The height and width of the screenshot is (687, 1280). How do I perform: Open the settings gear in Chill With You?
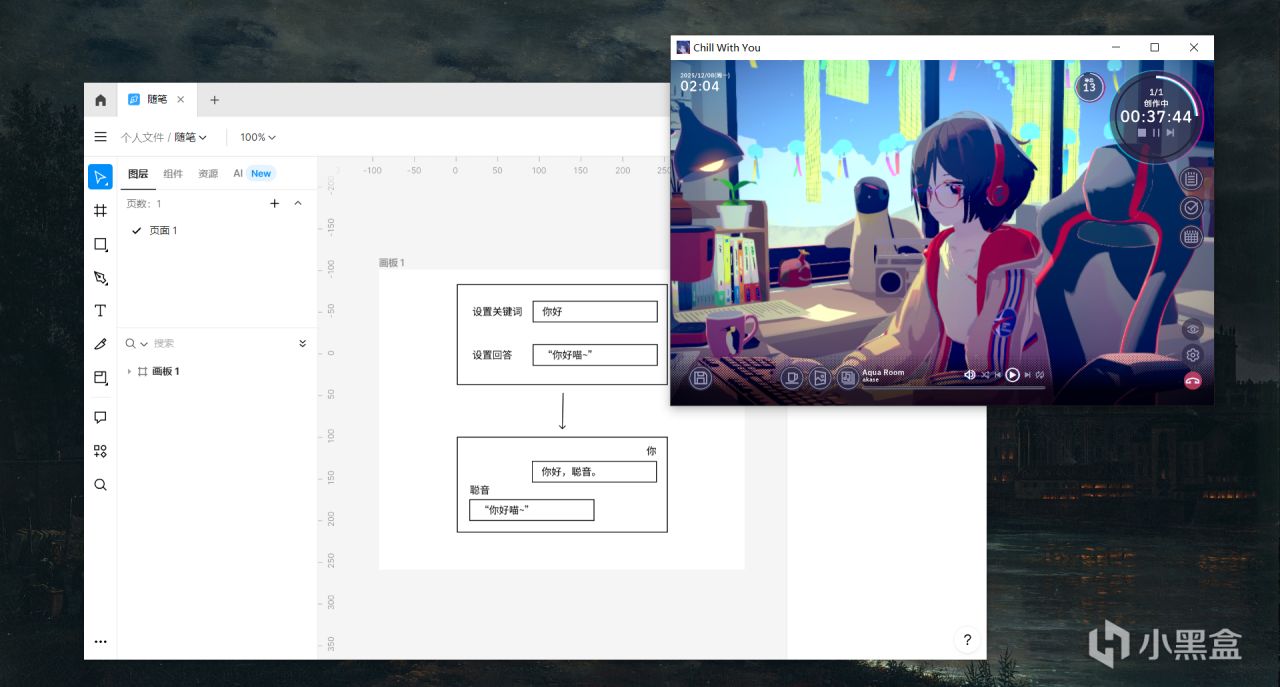(1192, 355)
